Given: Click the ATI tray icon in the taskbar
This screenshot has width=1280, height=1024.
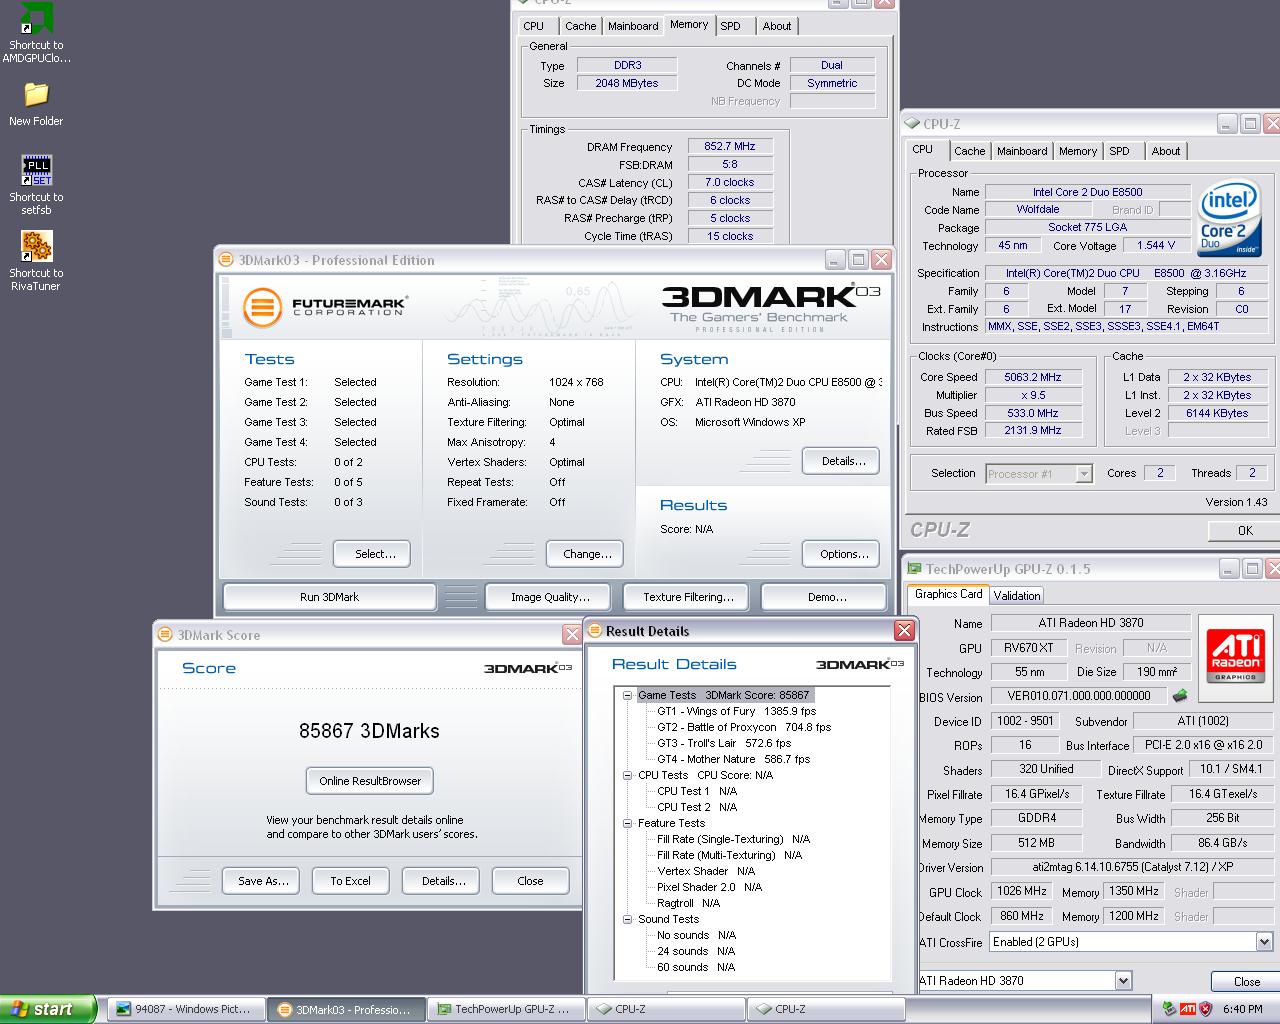Looking at the screenshot, I should coord(1188,1009).
